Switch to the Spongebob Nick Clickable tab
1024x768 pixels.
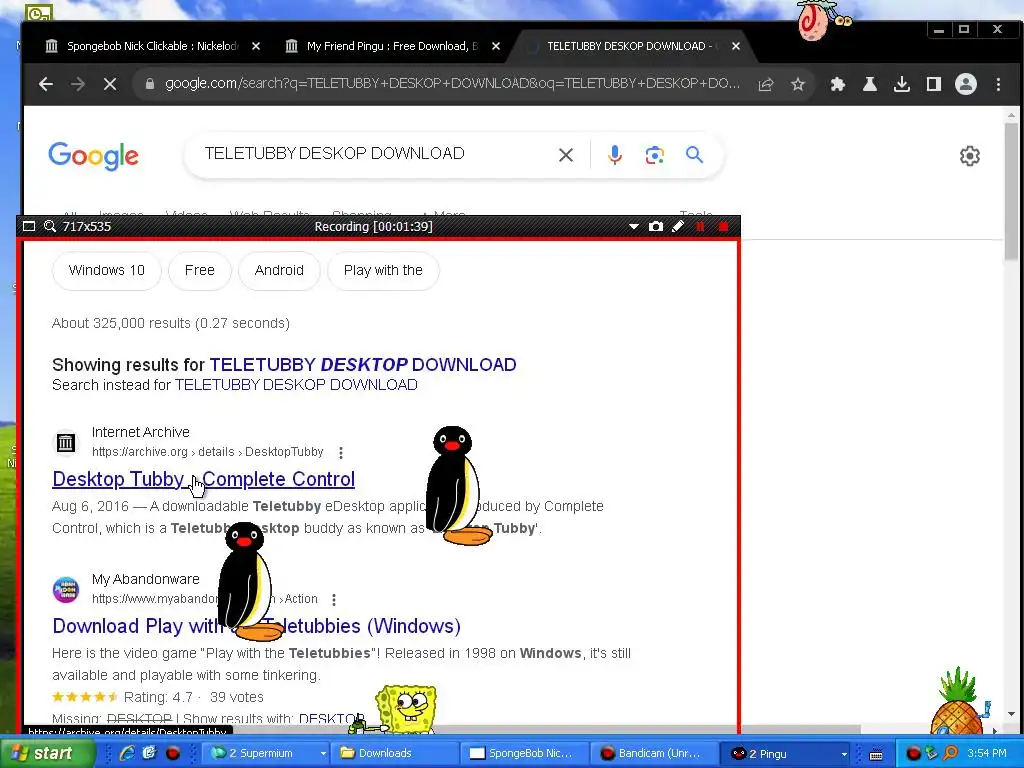152,46
